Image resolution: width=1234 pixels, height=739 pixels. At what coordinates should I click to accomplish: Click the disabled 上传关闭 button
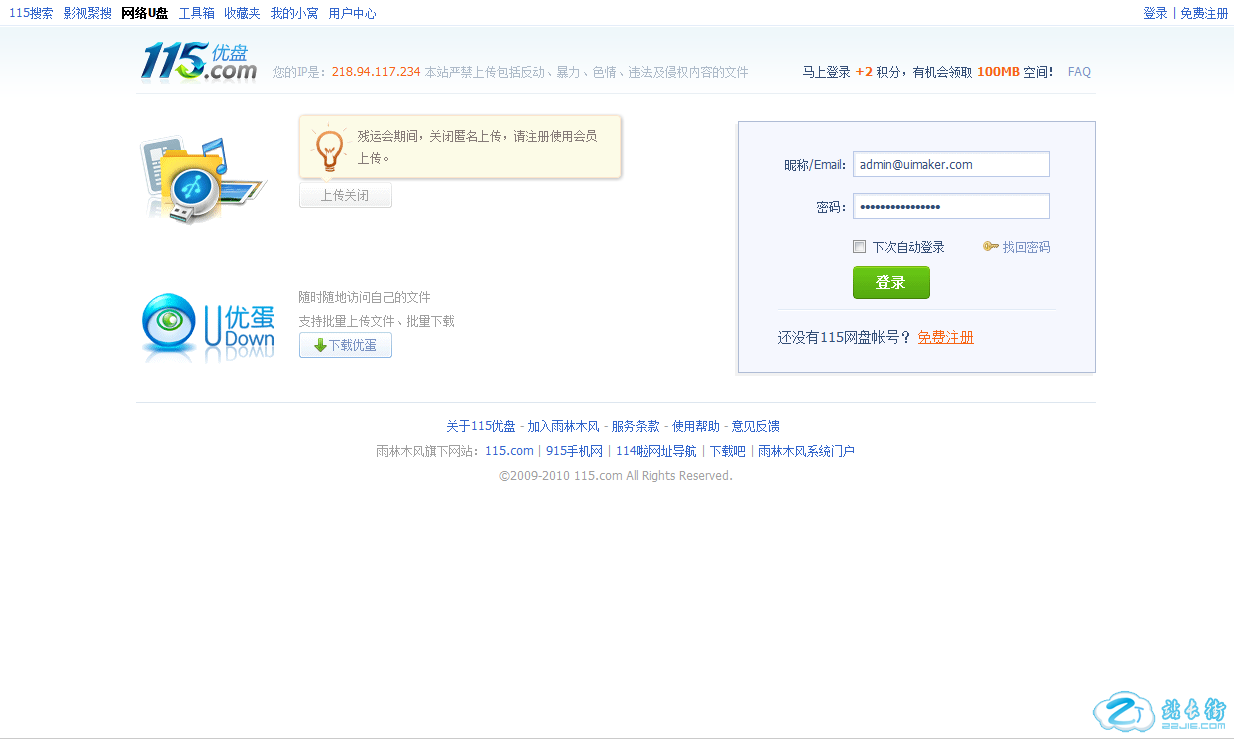pyautogui.click(x=345, y=195)
